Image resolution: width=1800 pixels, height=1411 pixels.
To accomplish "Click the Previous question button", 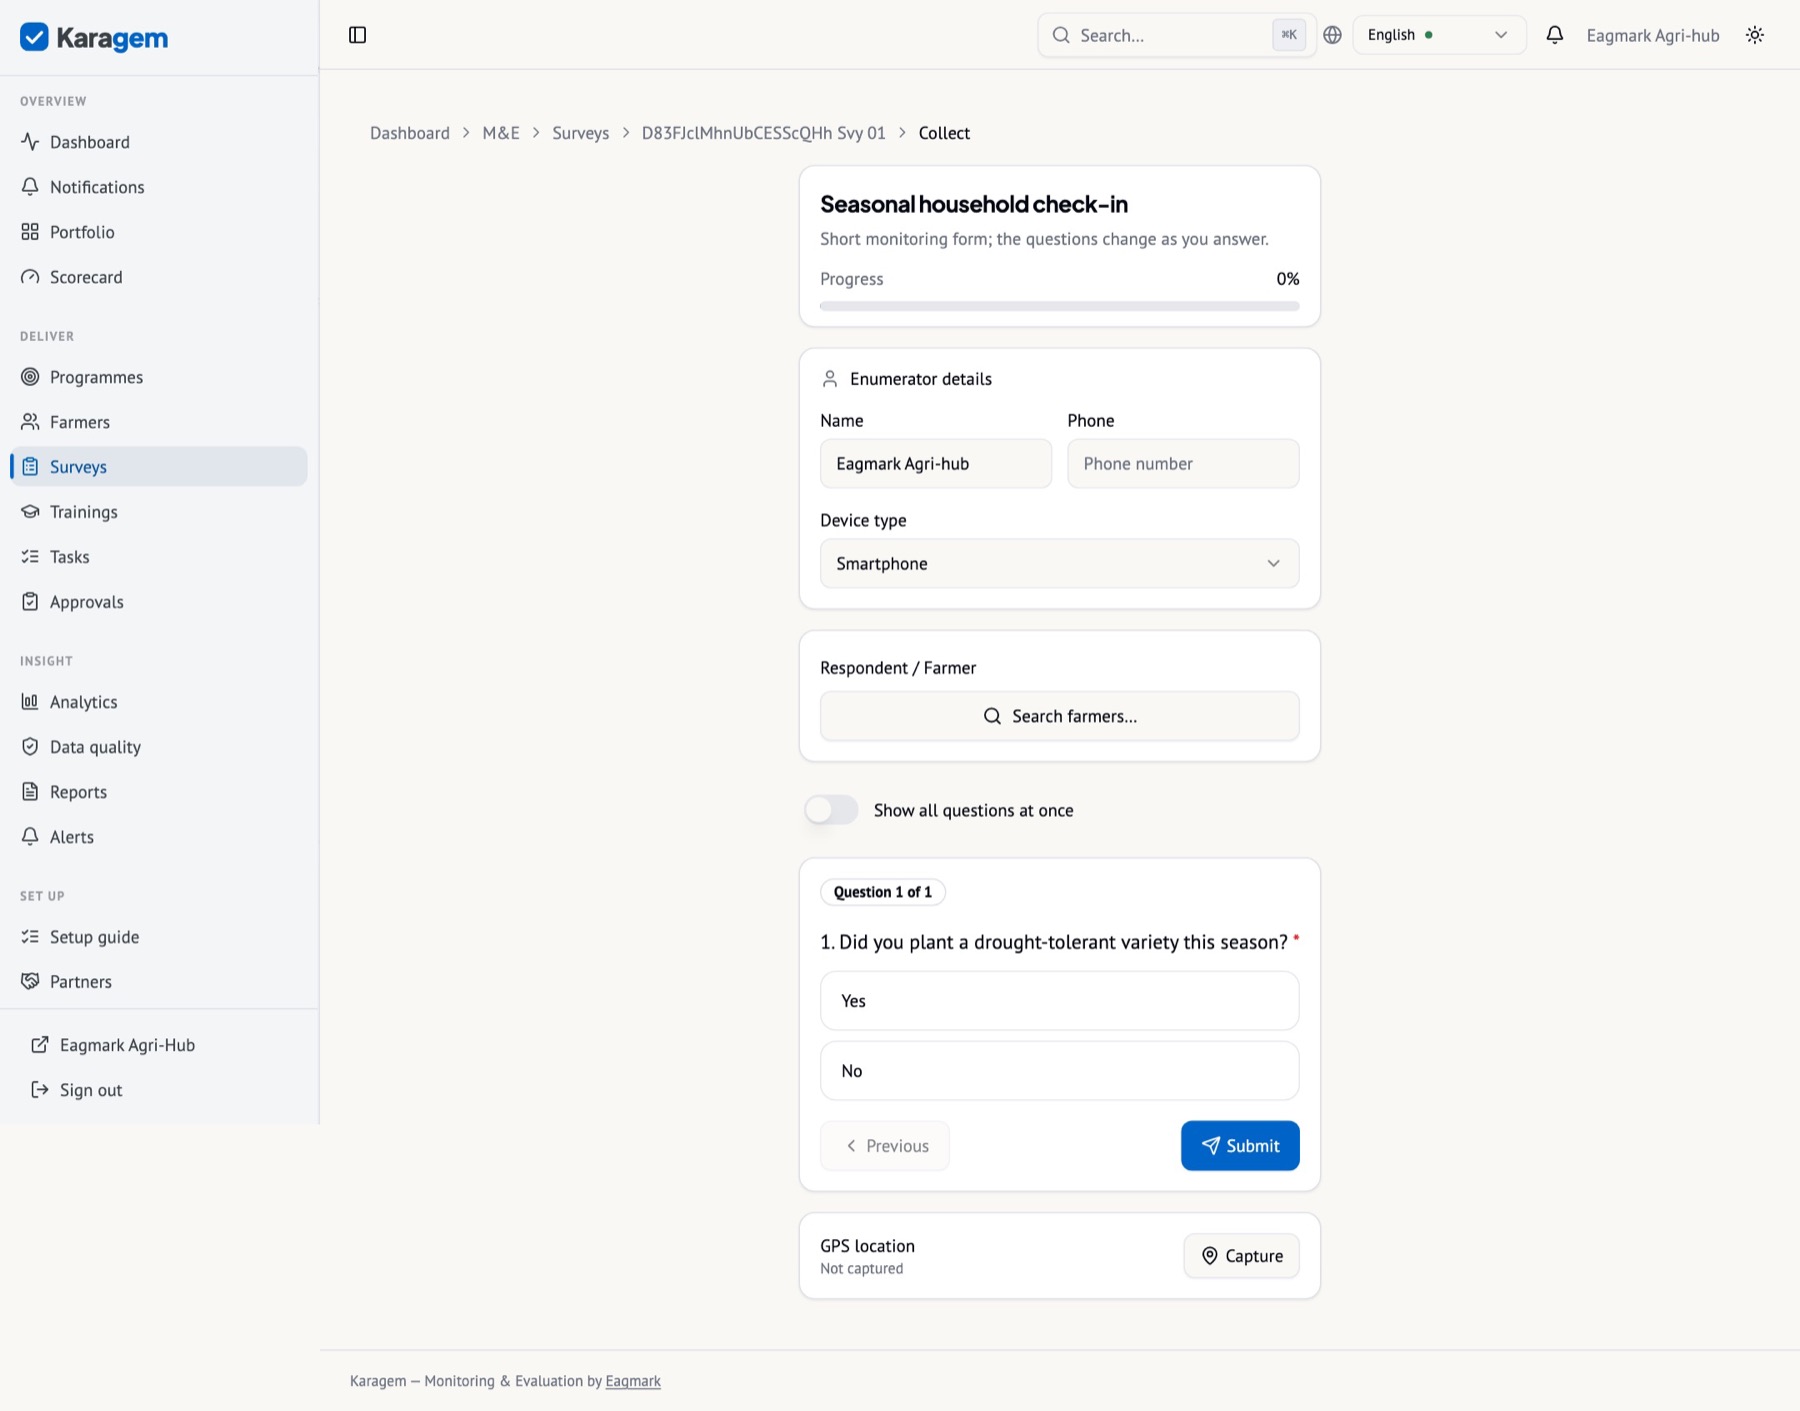I will (x=885, y=1146).
